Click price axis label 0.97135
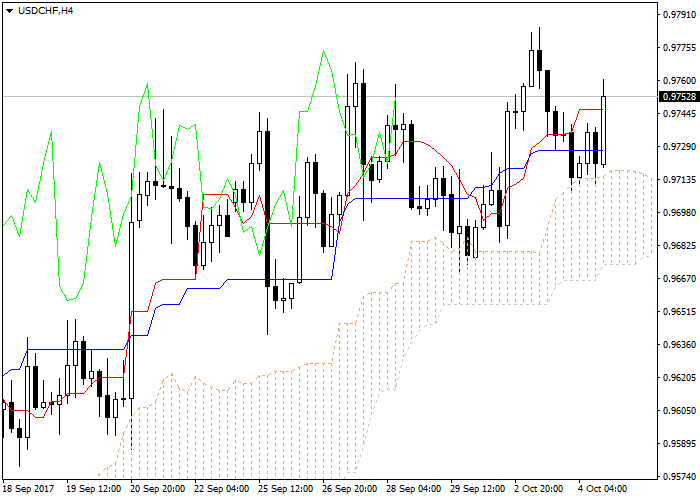The height and width of the screenshot is (500, 700). tap(679, 180)
